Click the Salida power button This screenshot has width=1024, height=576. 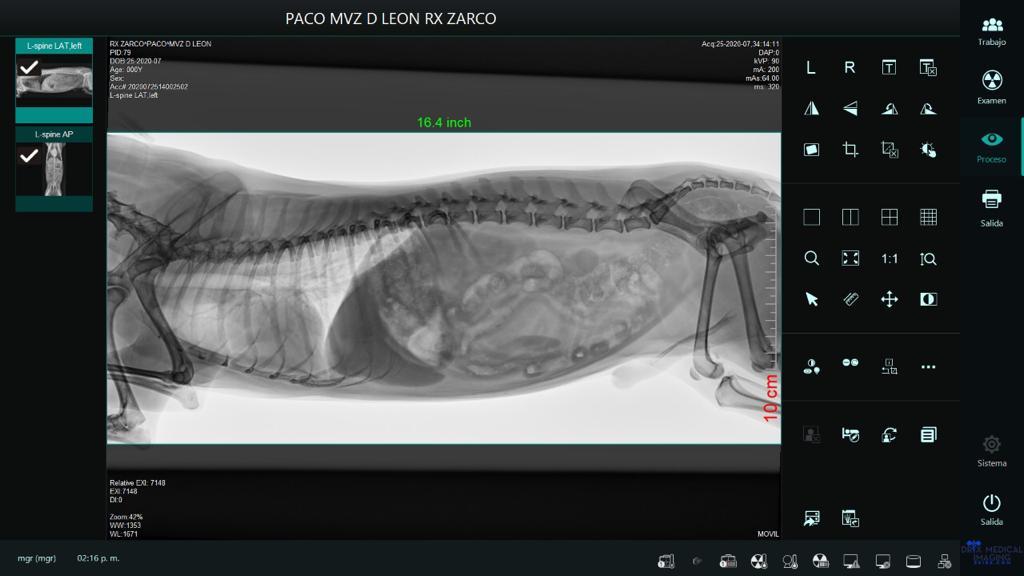pos(991,508)
